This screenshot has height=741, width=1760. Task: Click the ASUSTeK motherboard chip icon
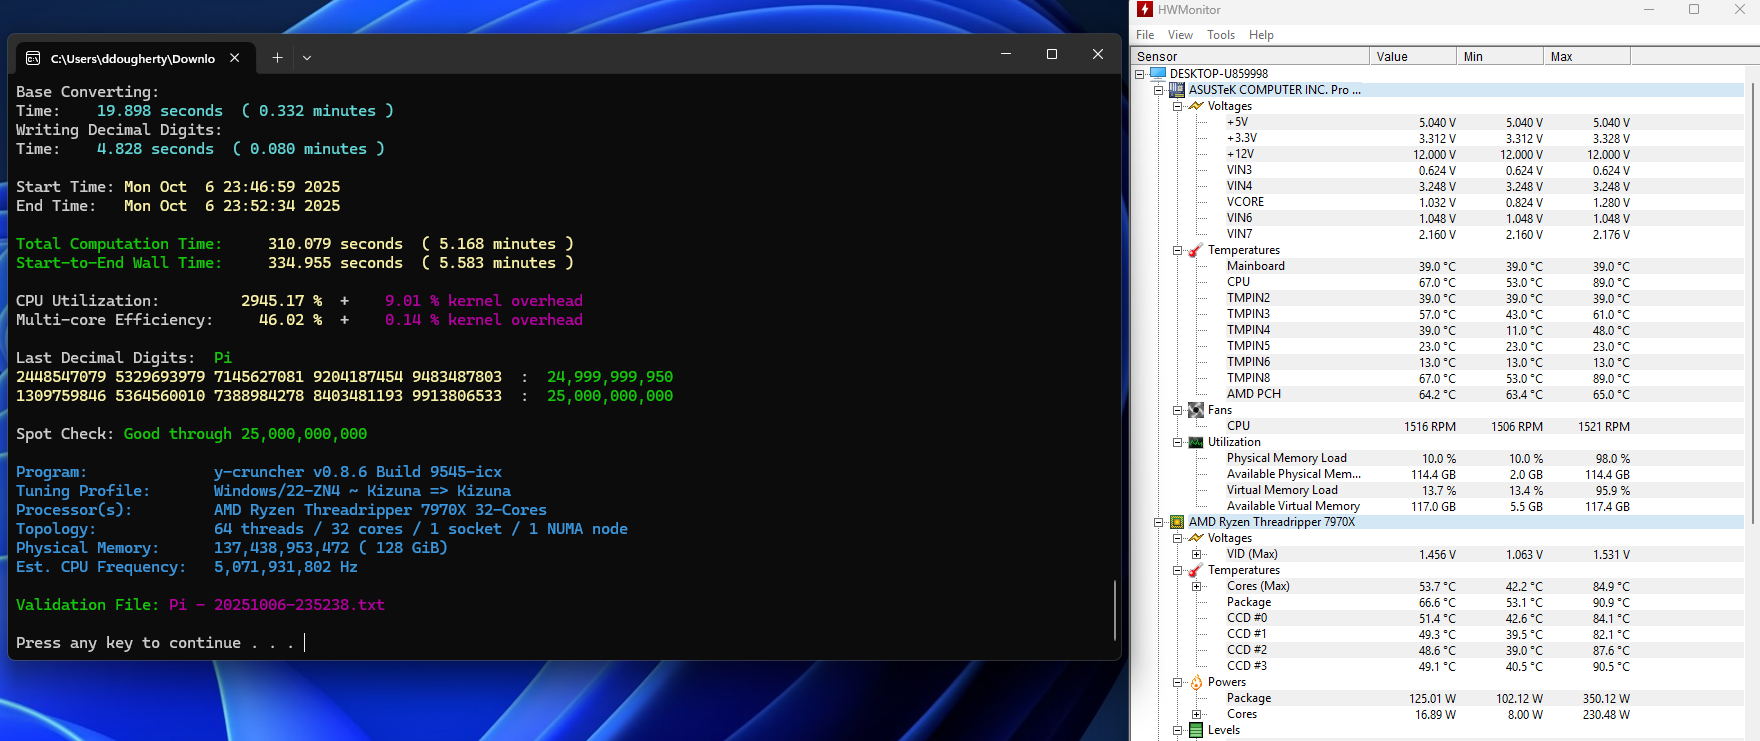click(1177, 90)
